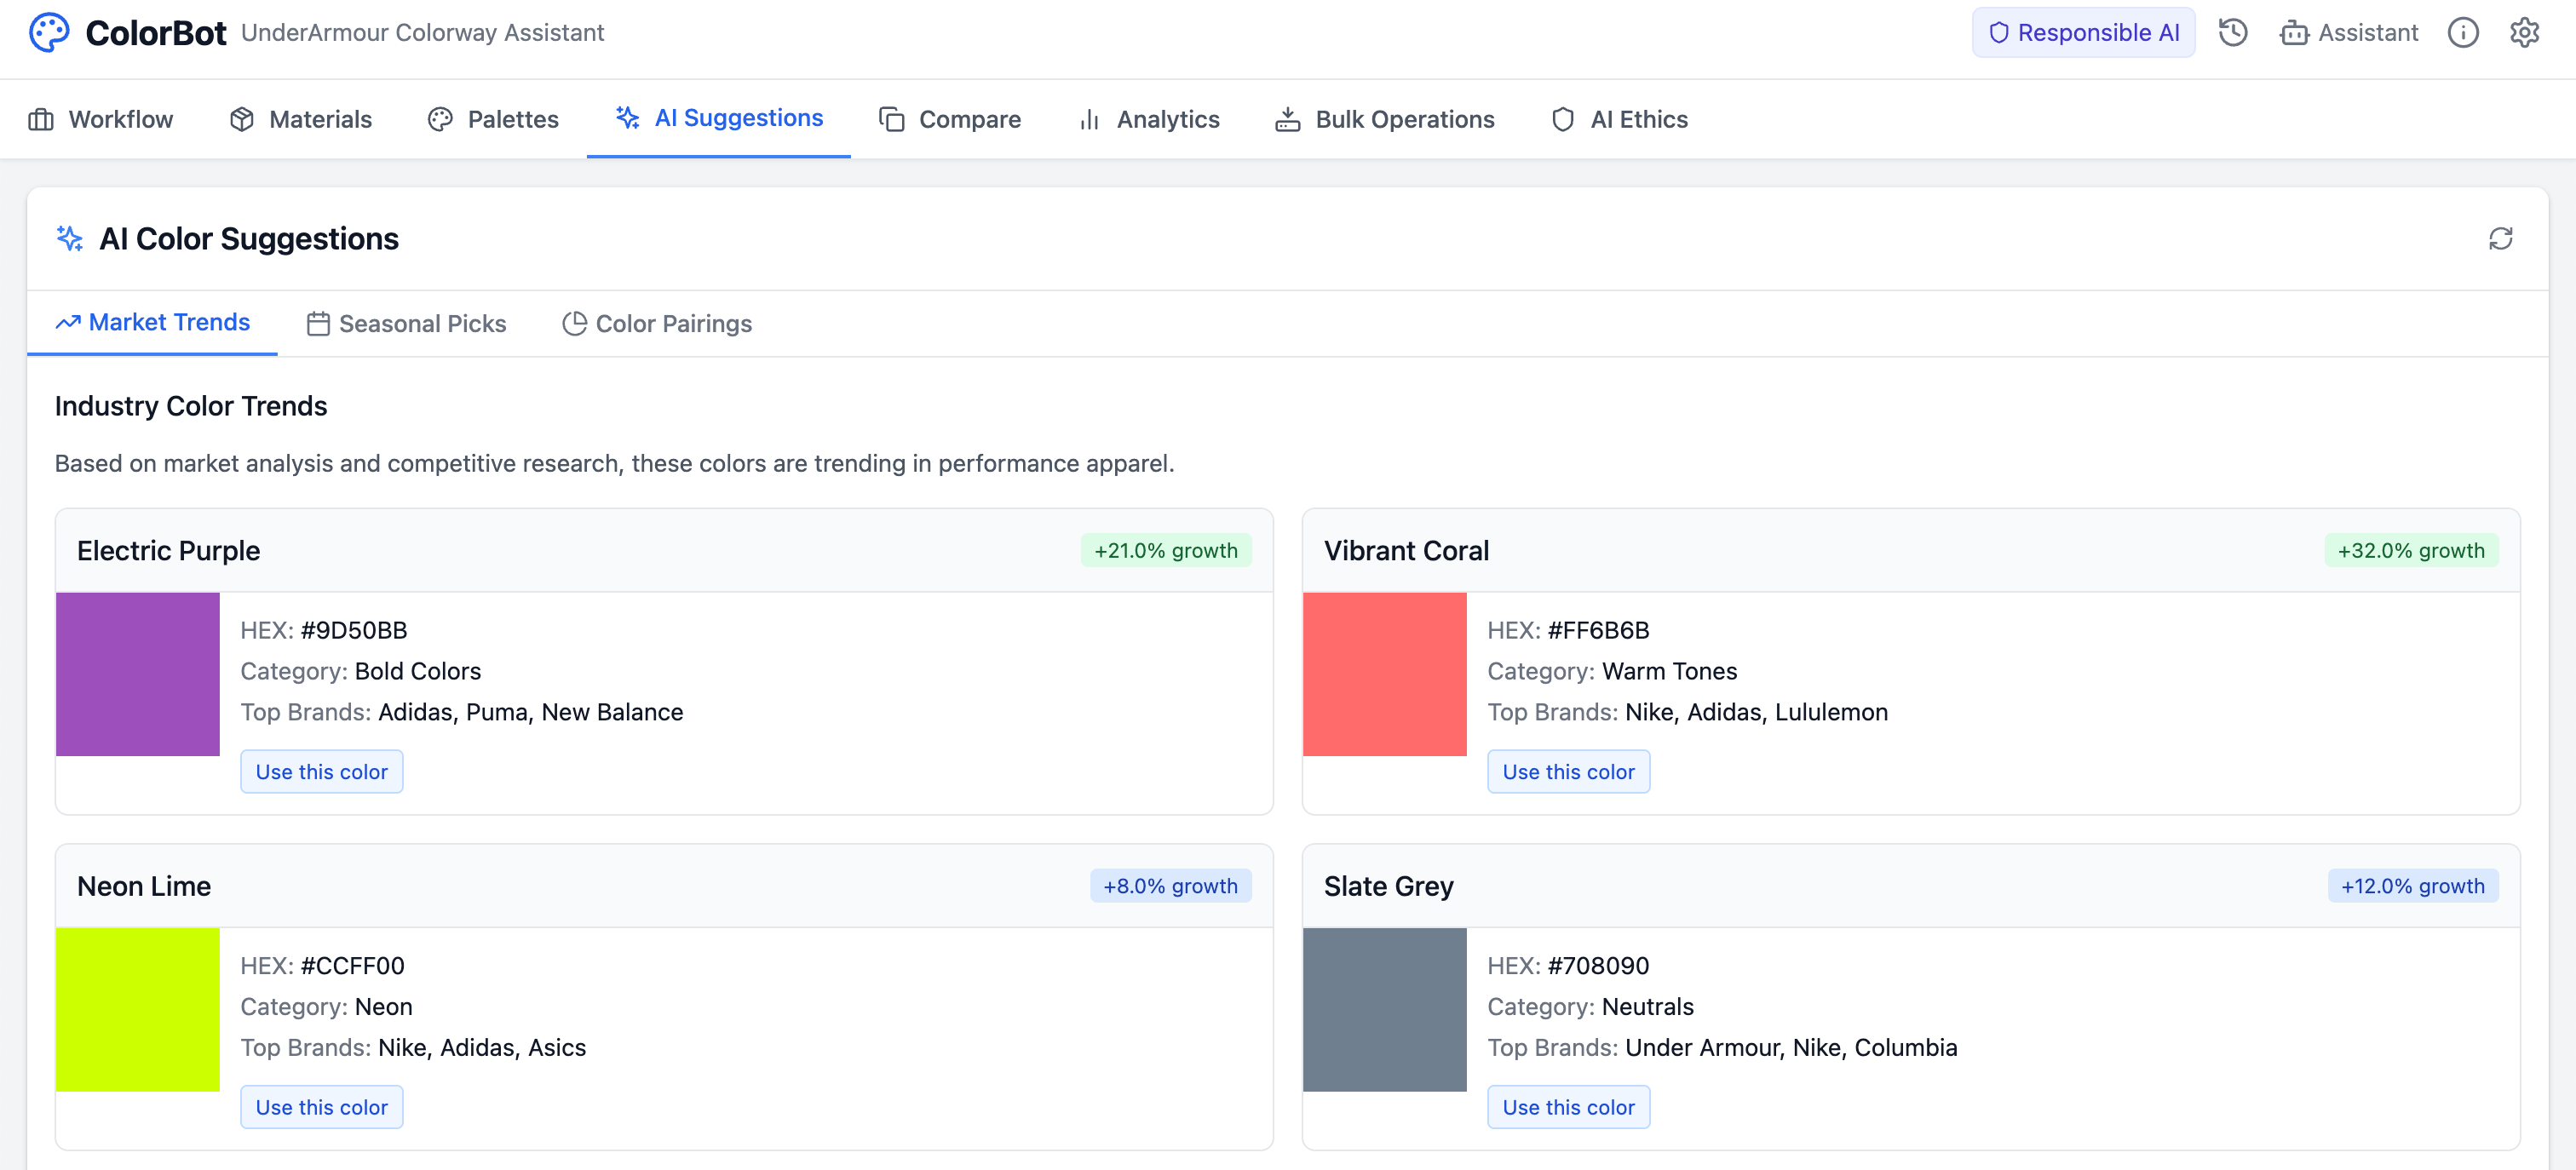Open the Assistant robot button

point(2348,33)
